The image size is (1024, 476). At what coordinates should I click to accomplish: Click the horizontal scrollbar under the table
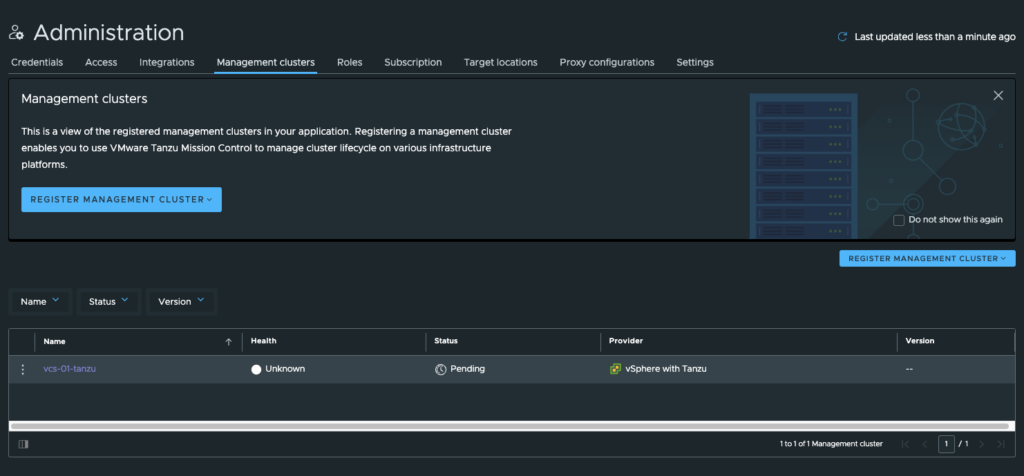click(510, 426)
